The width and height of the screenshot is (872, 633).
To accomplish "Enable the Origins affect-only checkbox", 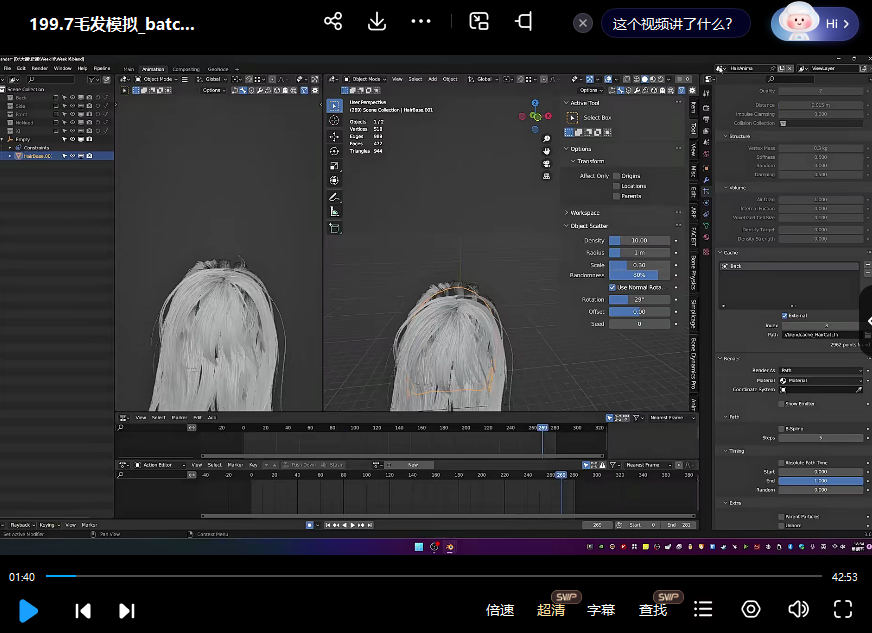I will [616, 176].
